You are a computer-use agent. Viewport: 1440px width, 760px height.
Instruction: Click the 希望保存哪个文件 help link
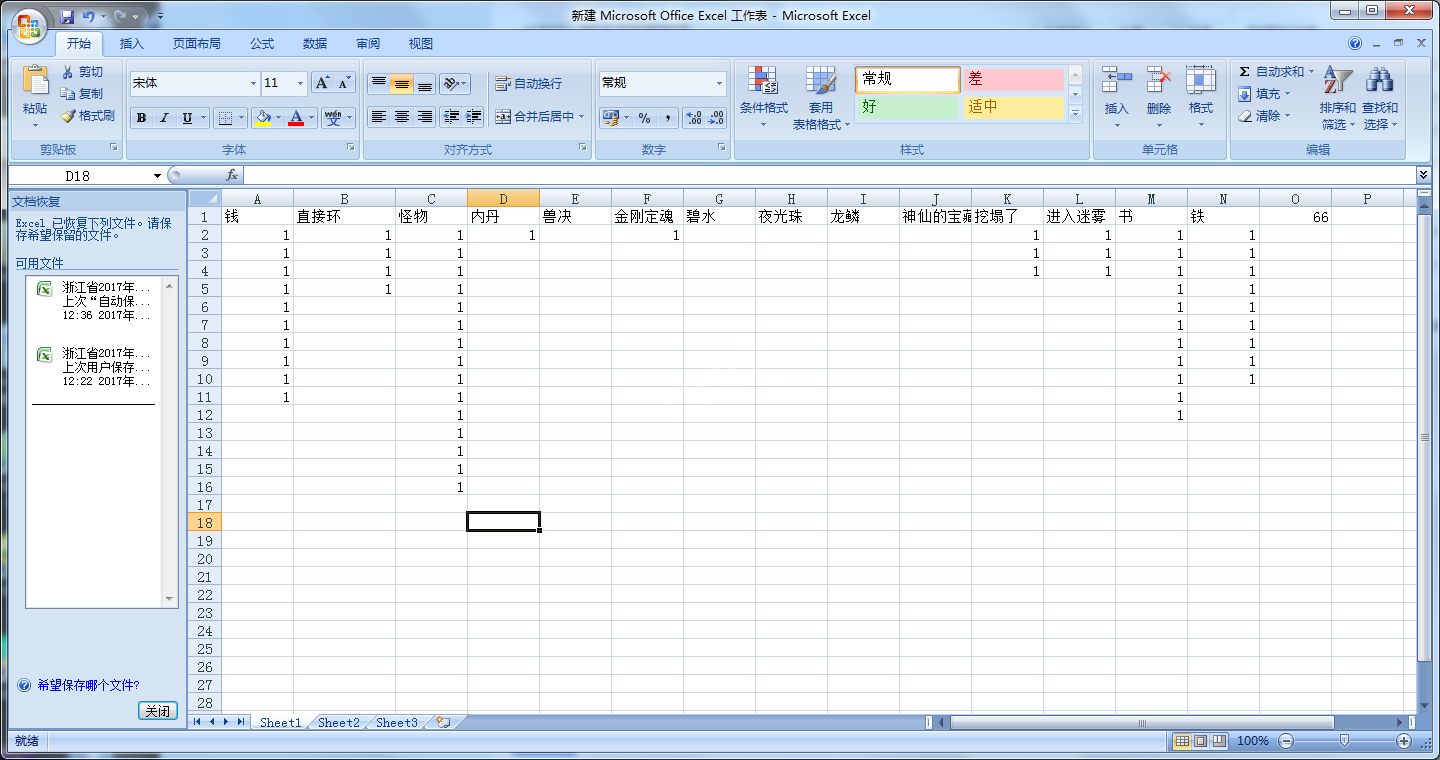tap(88, 686)
